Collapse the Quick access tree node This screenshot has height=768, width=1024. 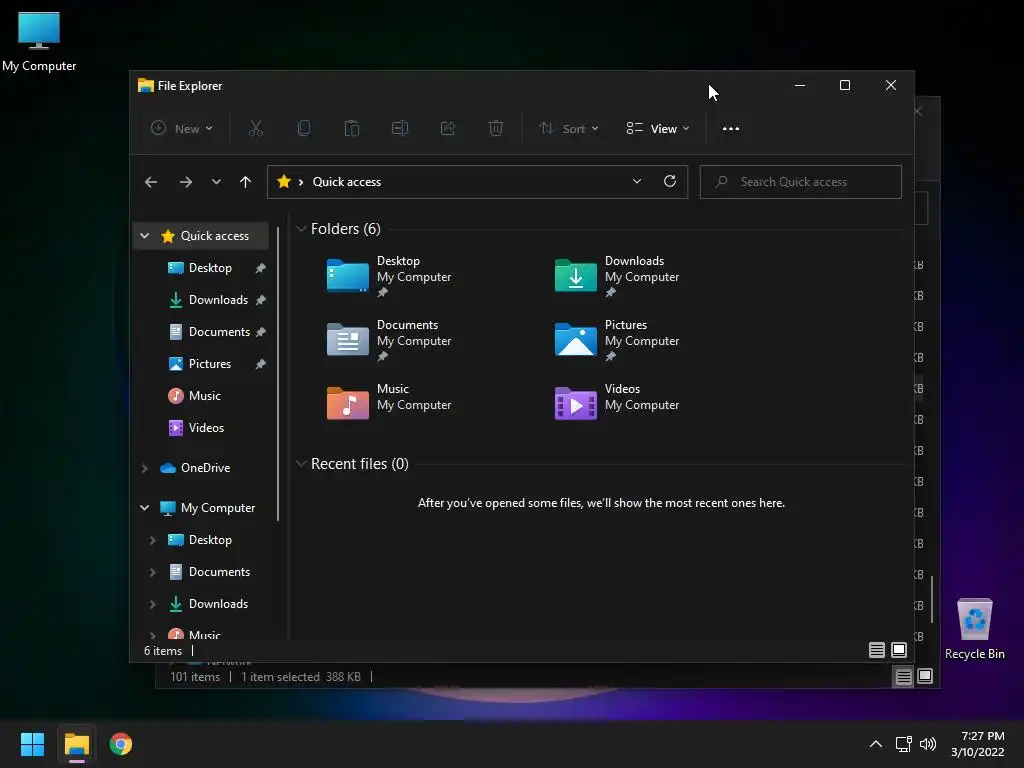click(x=144, y=236)
